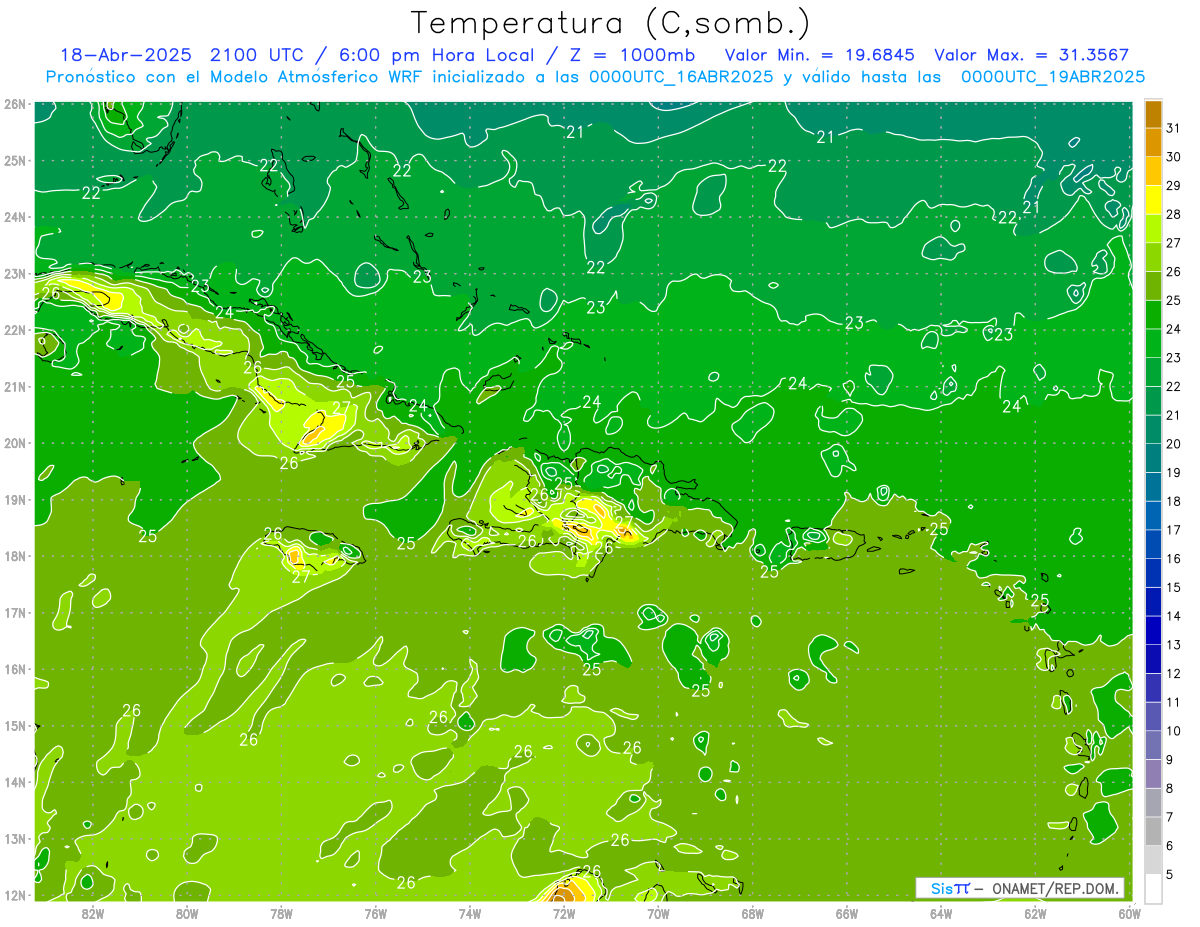Image resolution: width=1200 pixels, height=927 pixels.
Task: Click the colorbar tick label 17
Action: point(1174,530)
